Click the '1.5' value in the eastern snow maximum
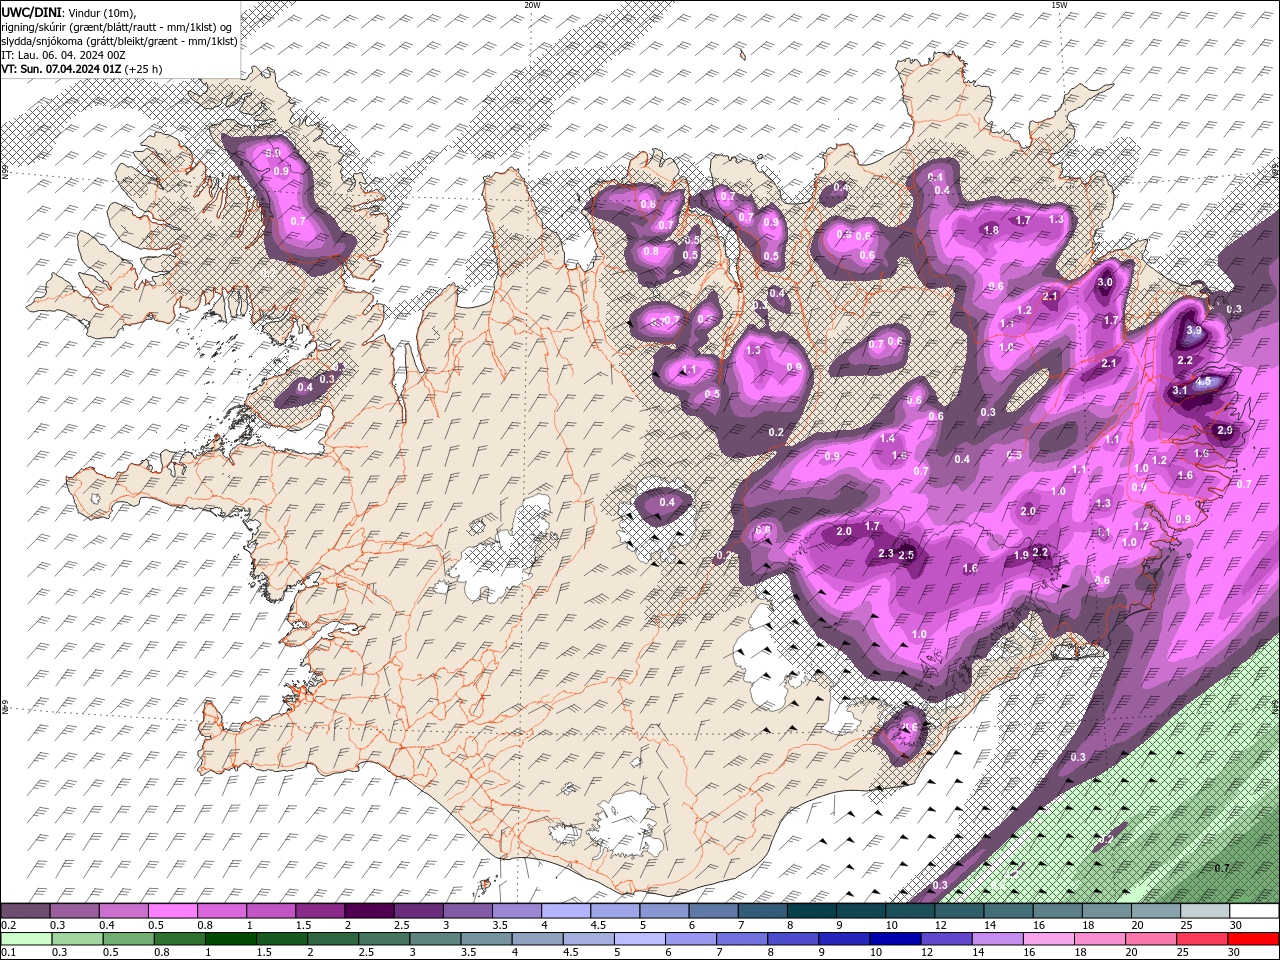The height and width of the screenshot is (960, 1280). (1204, 382)
